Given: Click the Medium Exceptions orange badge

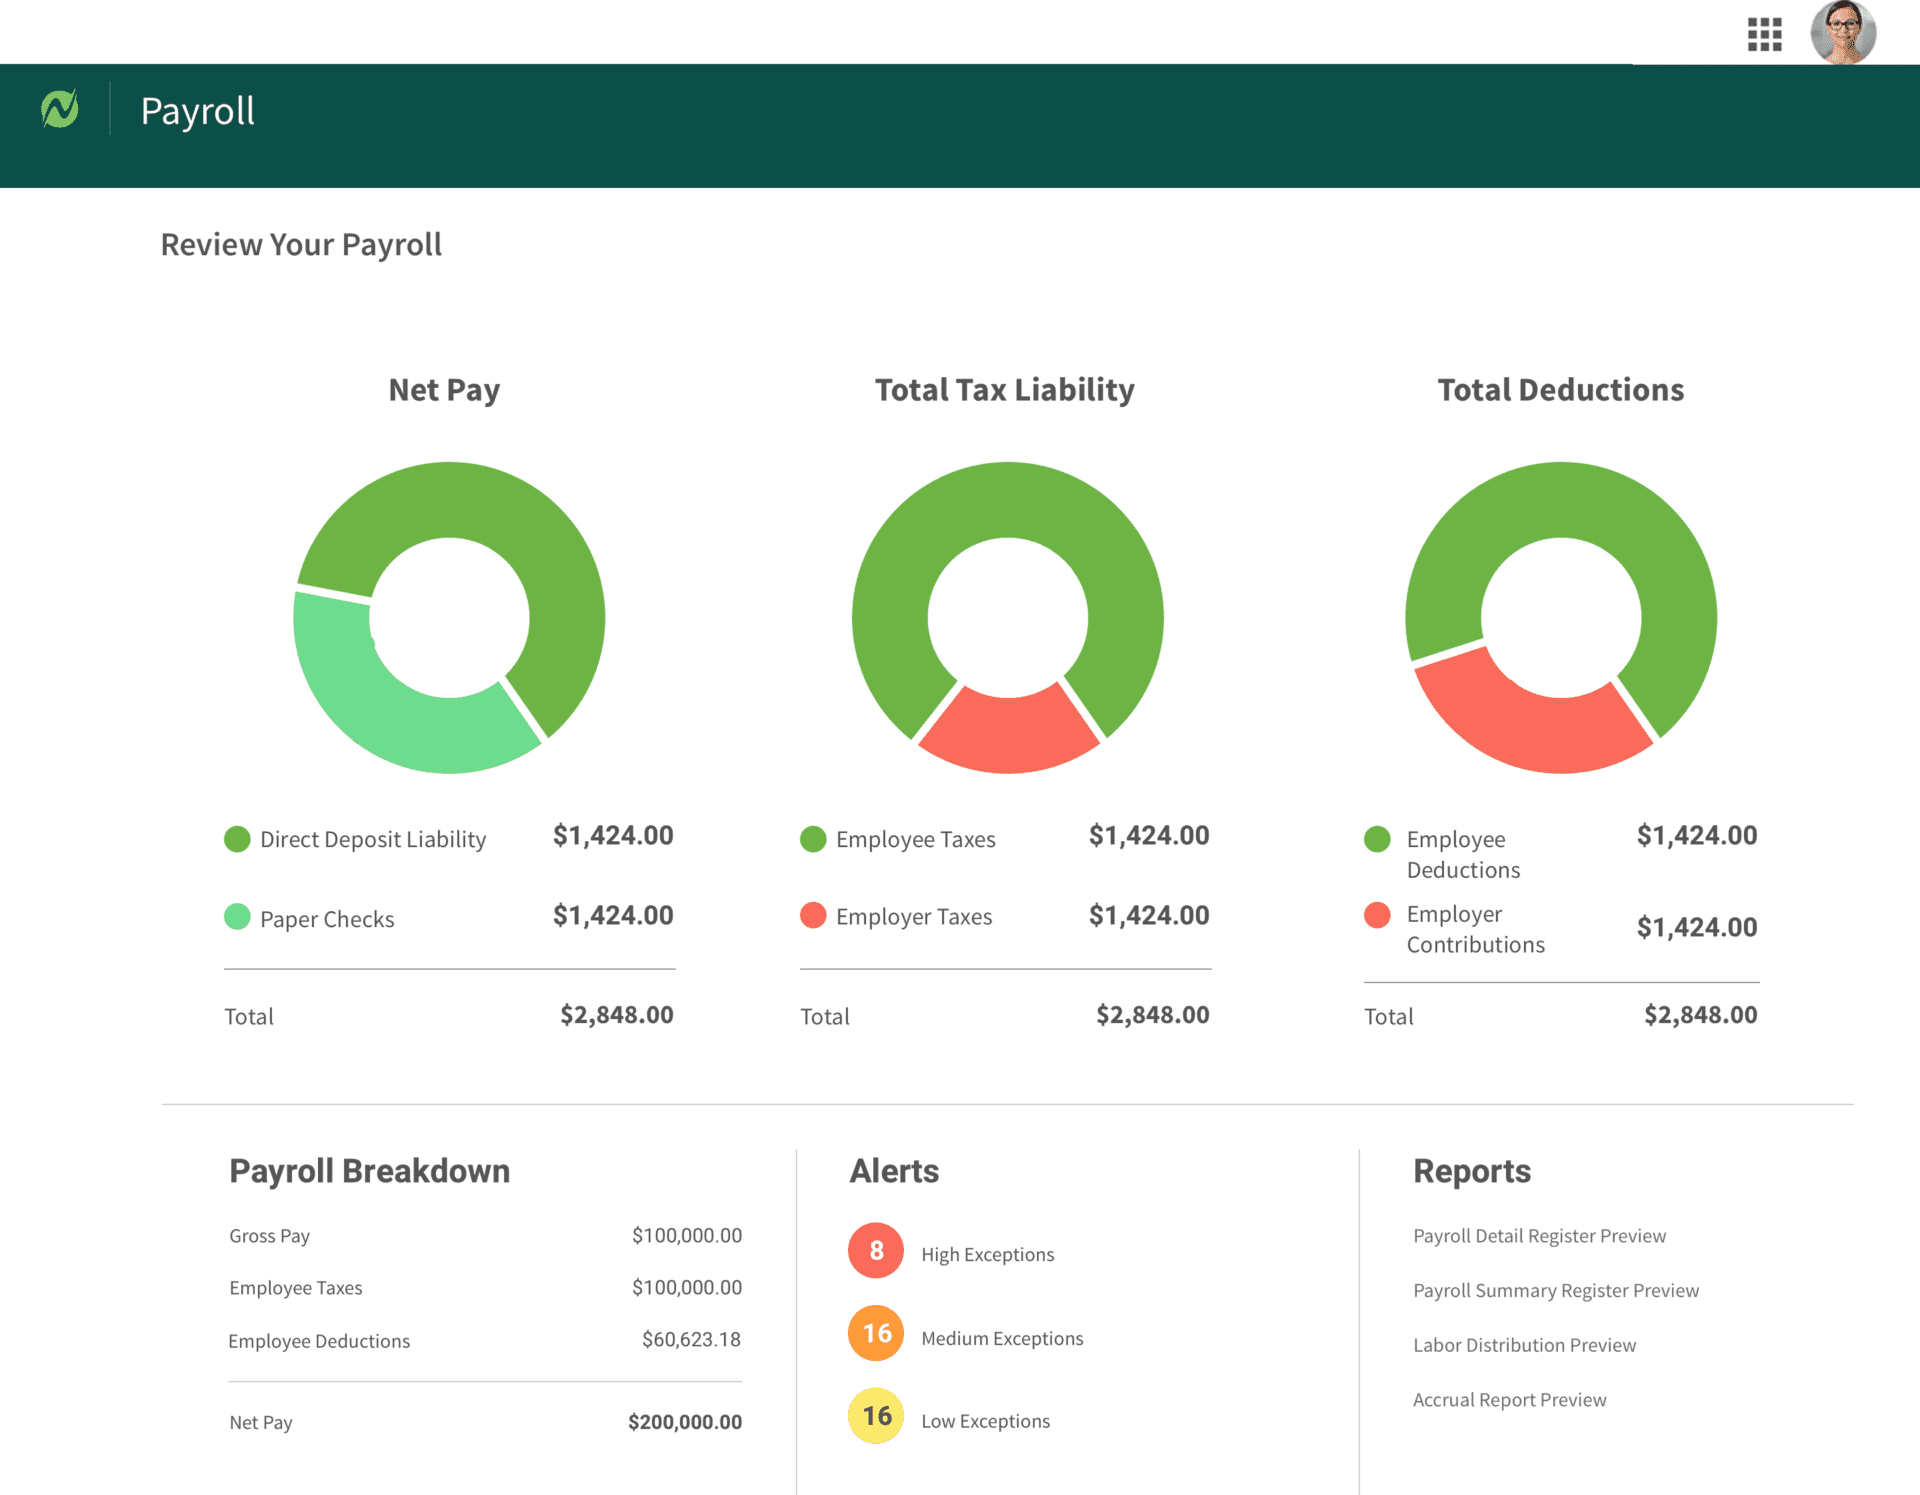Looking at the screenshot, I should [876, 1333].
